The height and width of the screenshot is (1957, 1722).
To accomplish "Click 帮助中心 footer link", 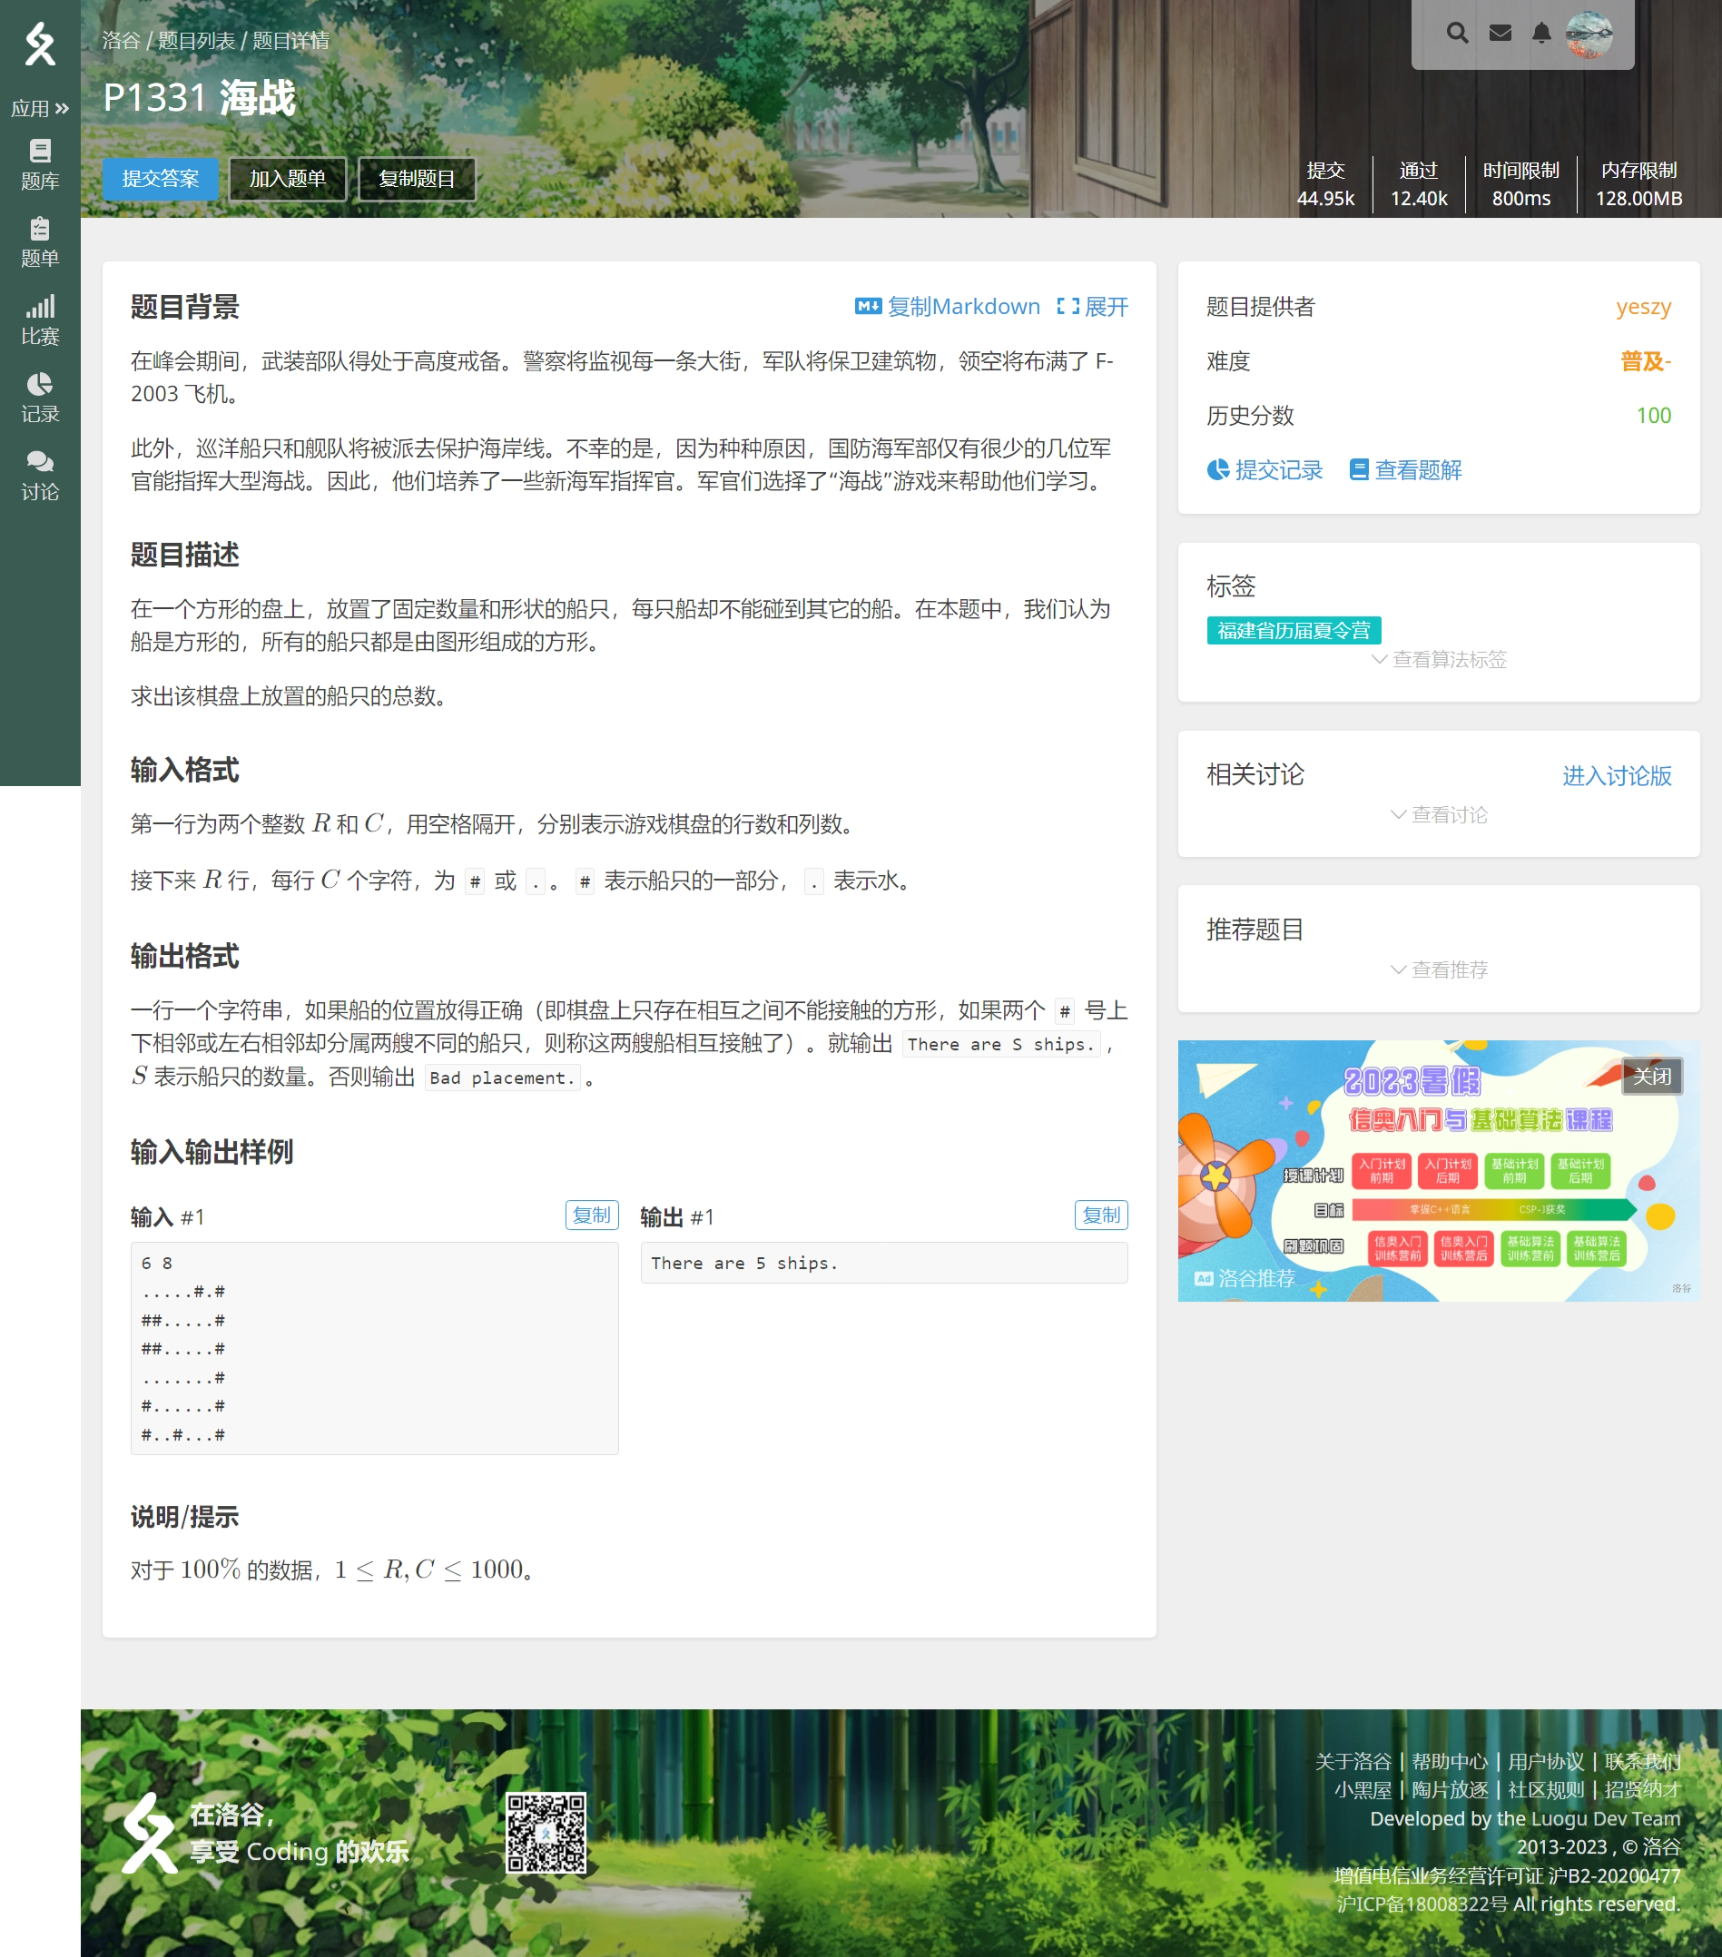I will coord(1449,1762).
